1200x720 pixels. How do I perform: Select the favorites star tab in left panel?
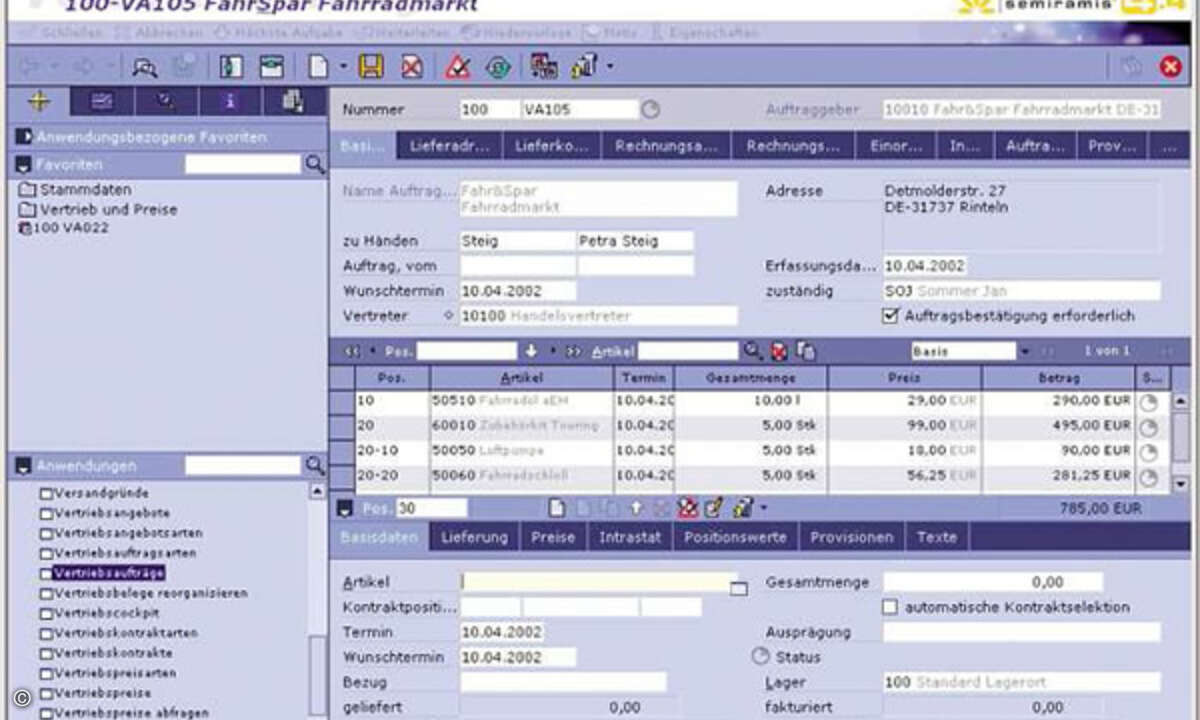[x=38, y=101]
